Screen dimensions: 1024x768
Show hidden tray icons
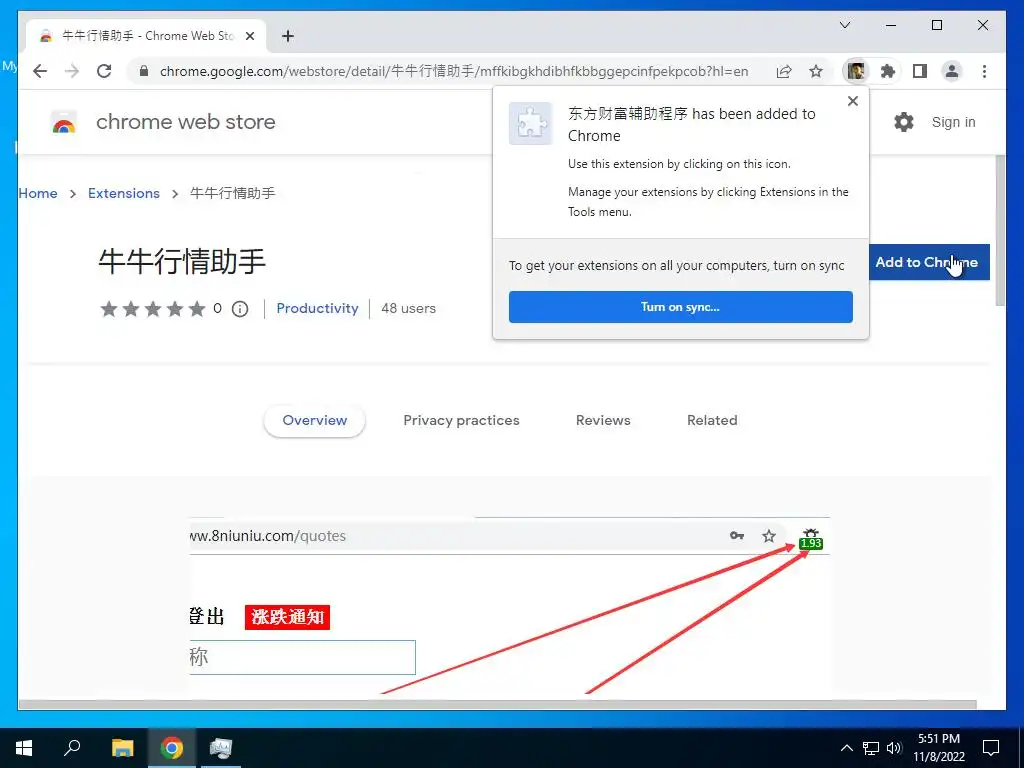(846, 748)
